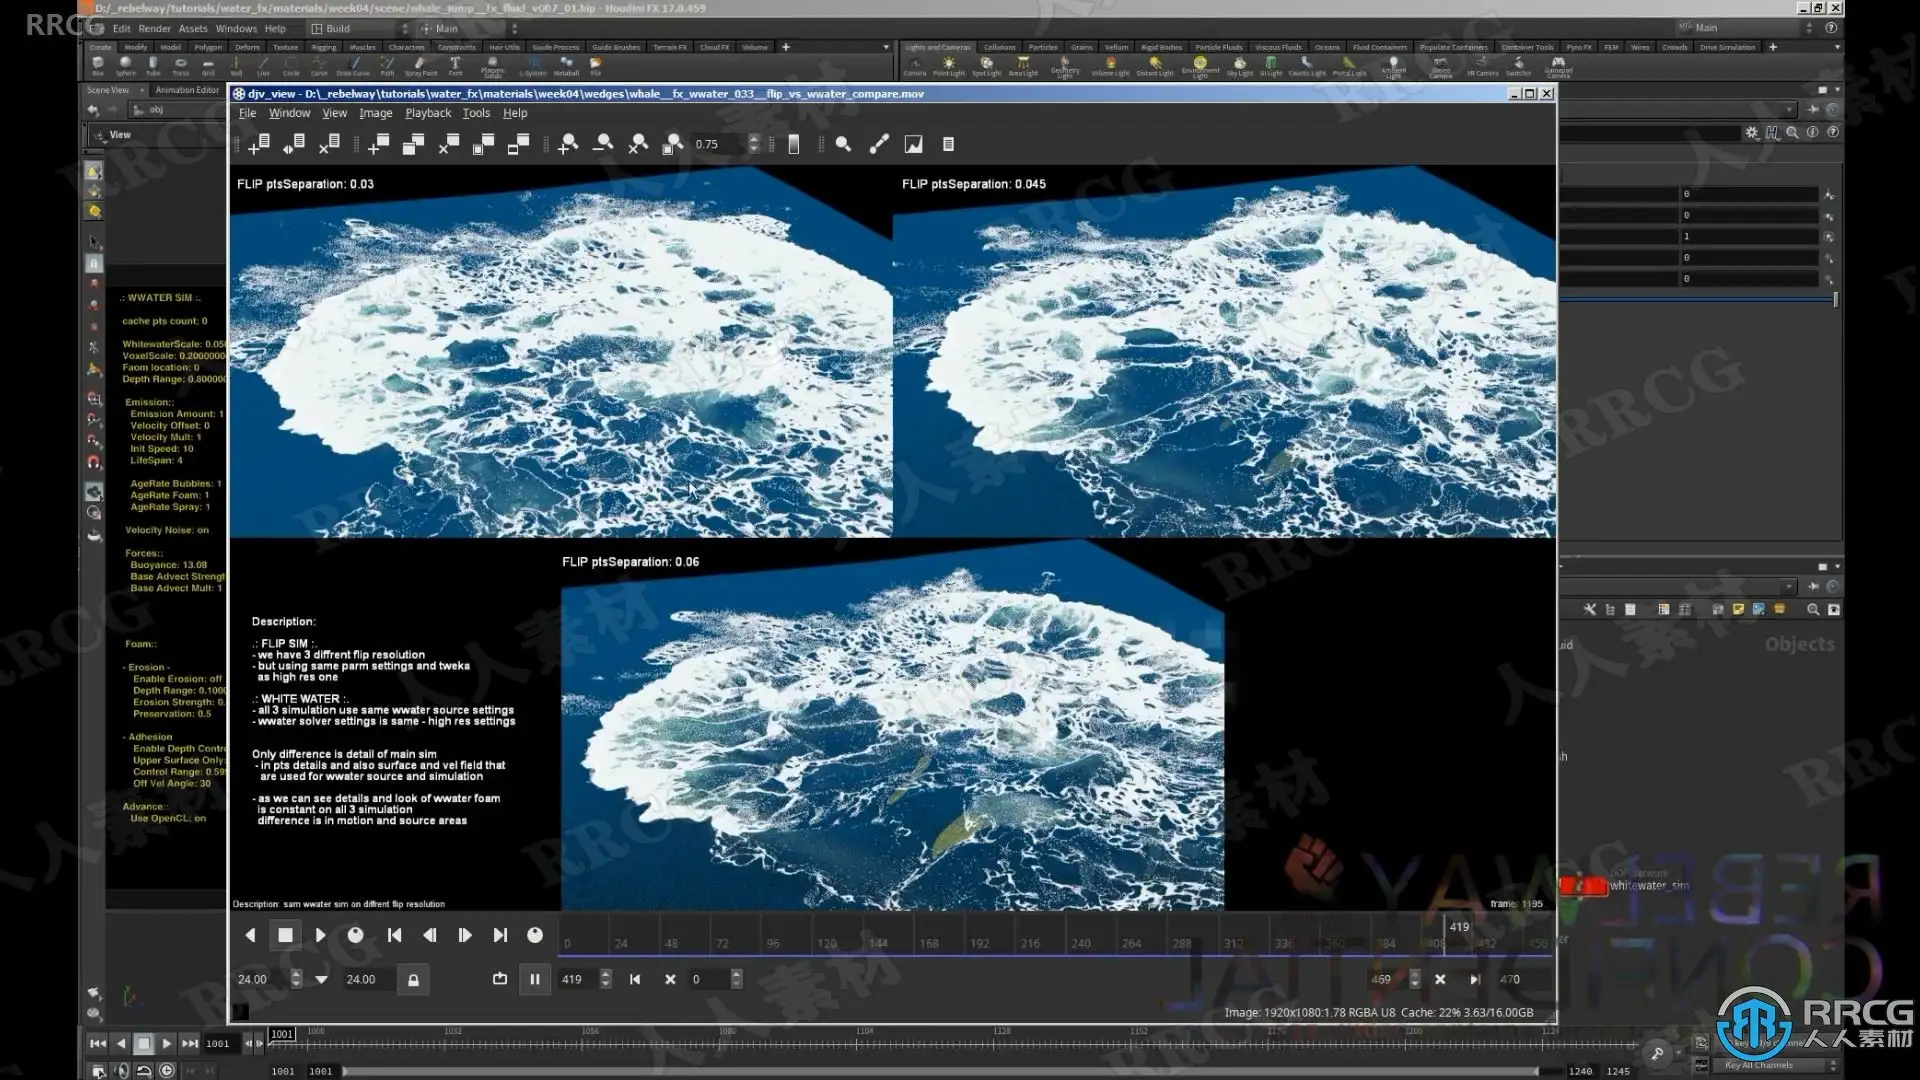Image resolution: width=1920 pixels, height=1080 pixels.
Task: Open the Image menu in djv_view
Action: point(375,113)
